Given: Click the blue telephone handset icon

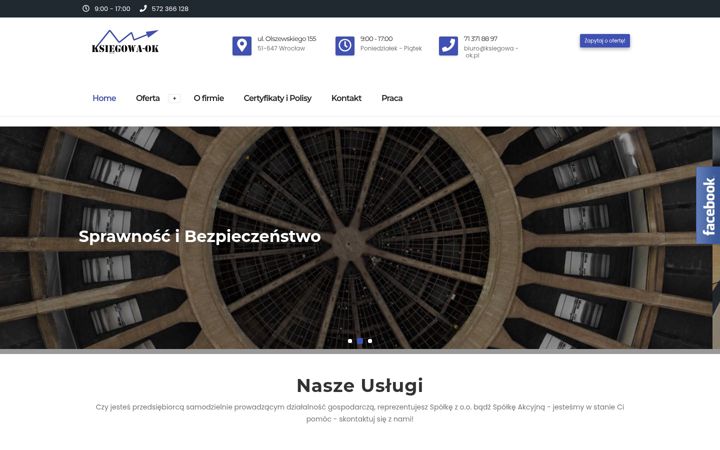Looking at the screenshot, I should pos(448,46).
